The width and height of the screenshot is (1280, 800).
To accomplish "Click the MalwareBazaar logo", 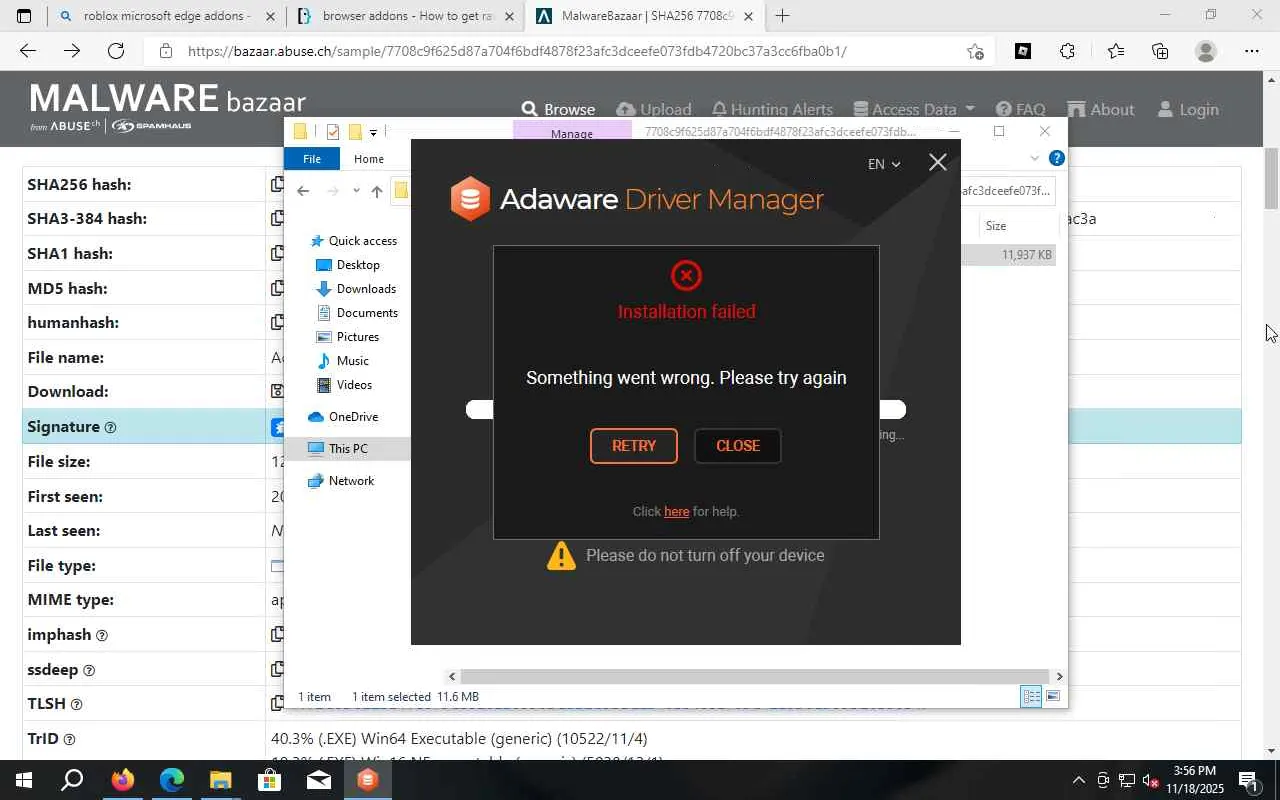I will pyautogui.click(x=167, y=106).
